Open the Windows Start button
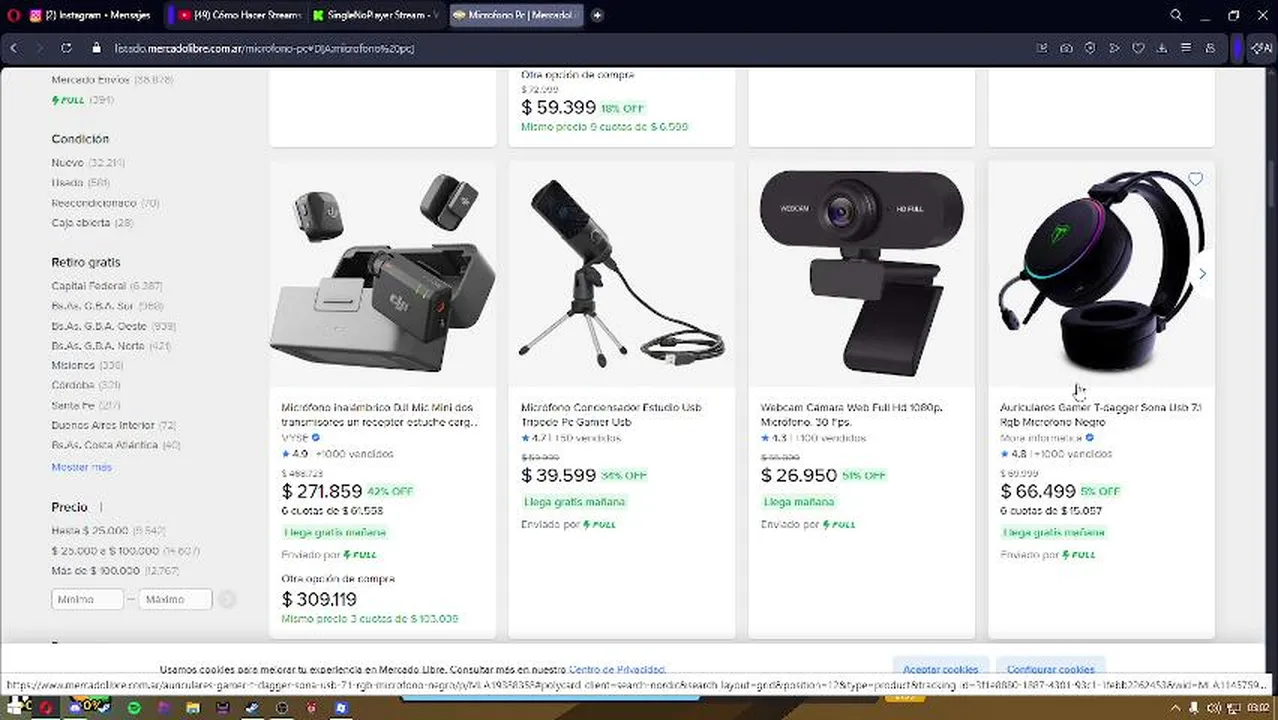This screenshot has height=720, width=1278. pos(12,708)
